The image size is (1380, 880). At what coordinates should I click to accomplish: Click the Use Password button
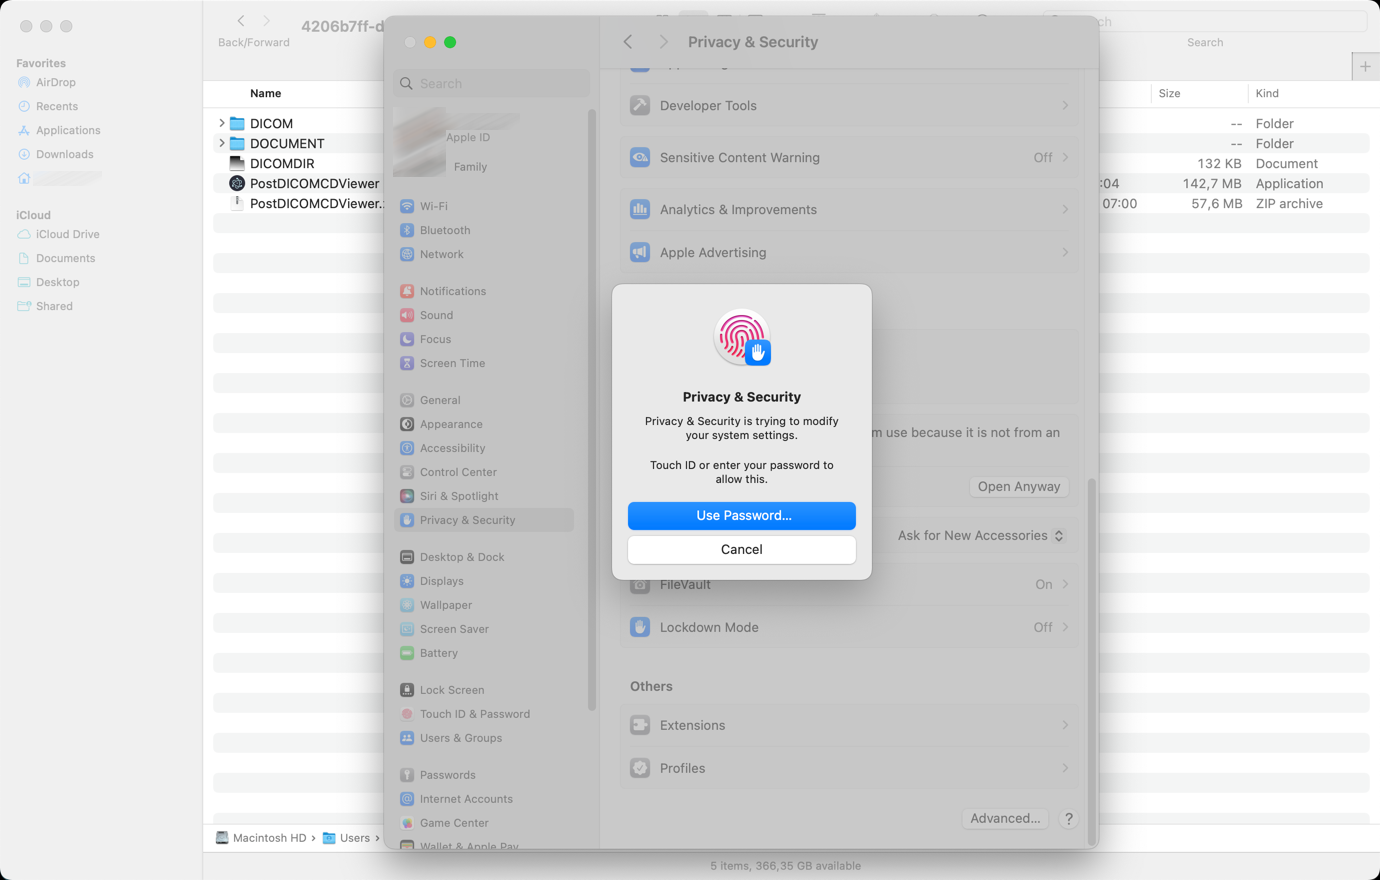[741, 515]
